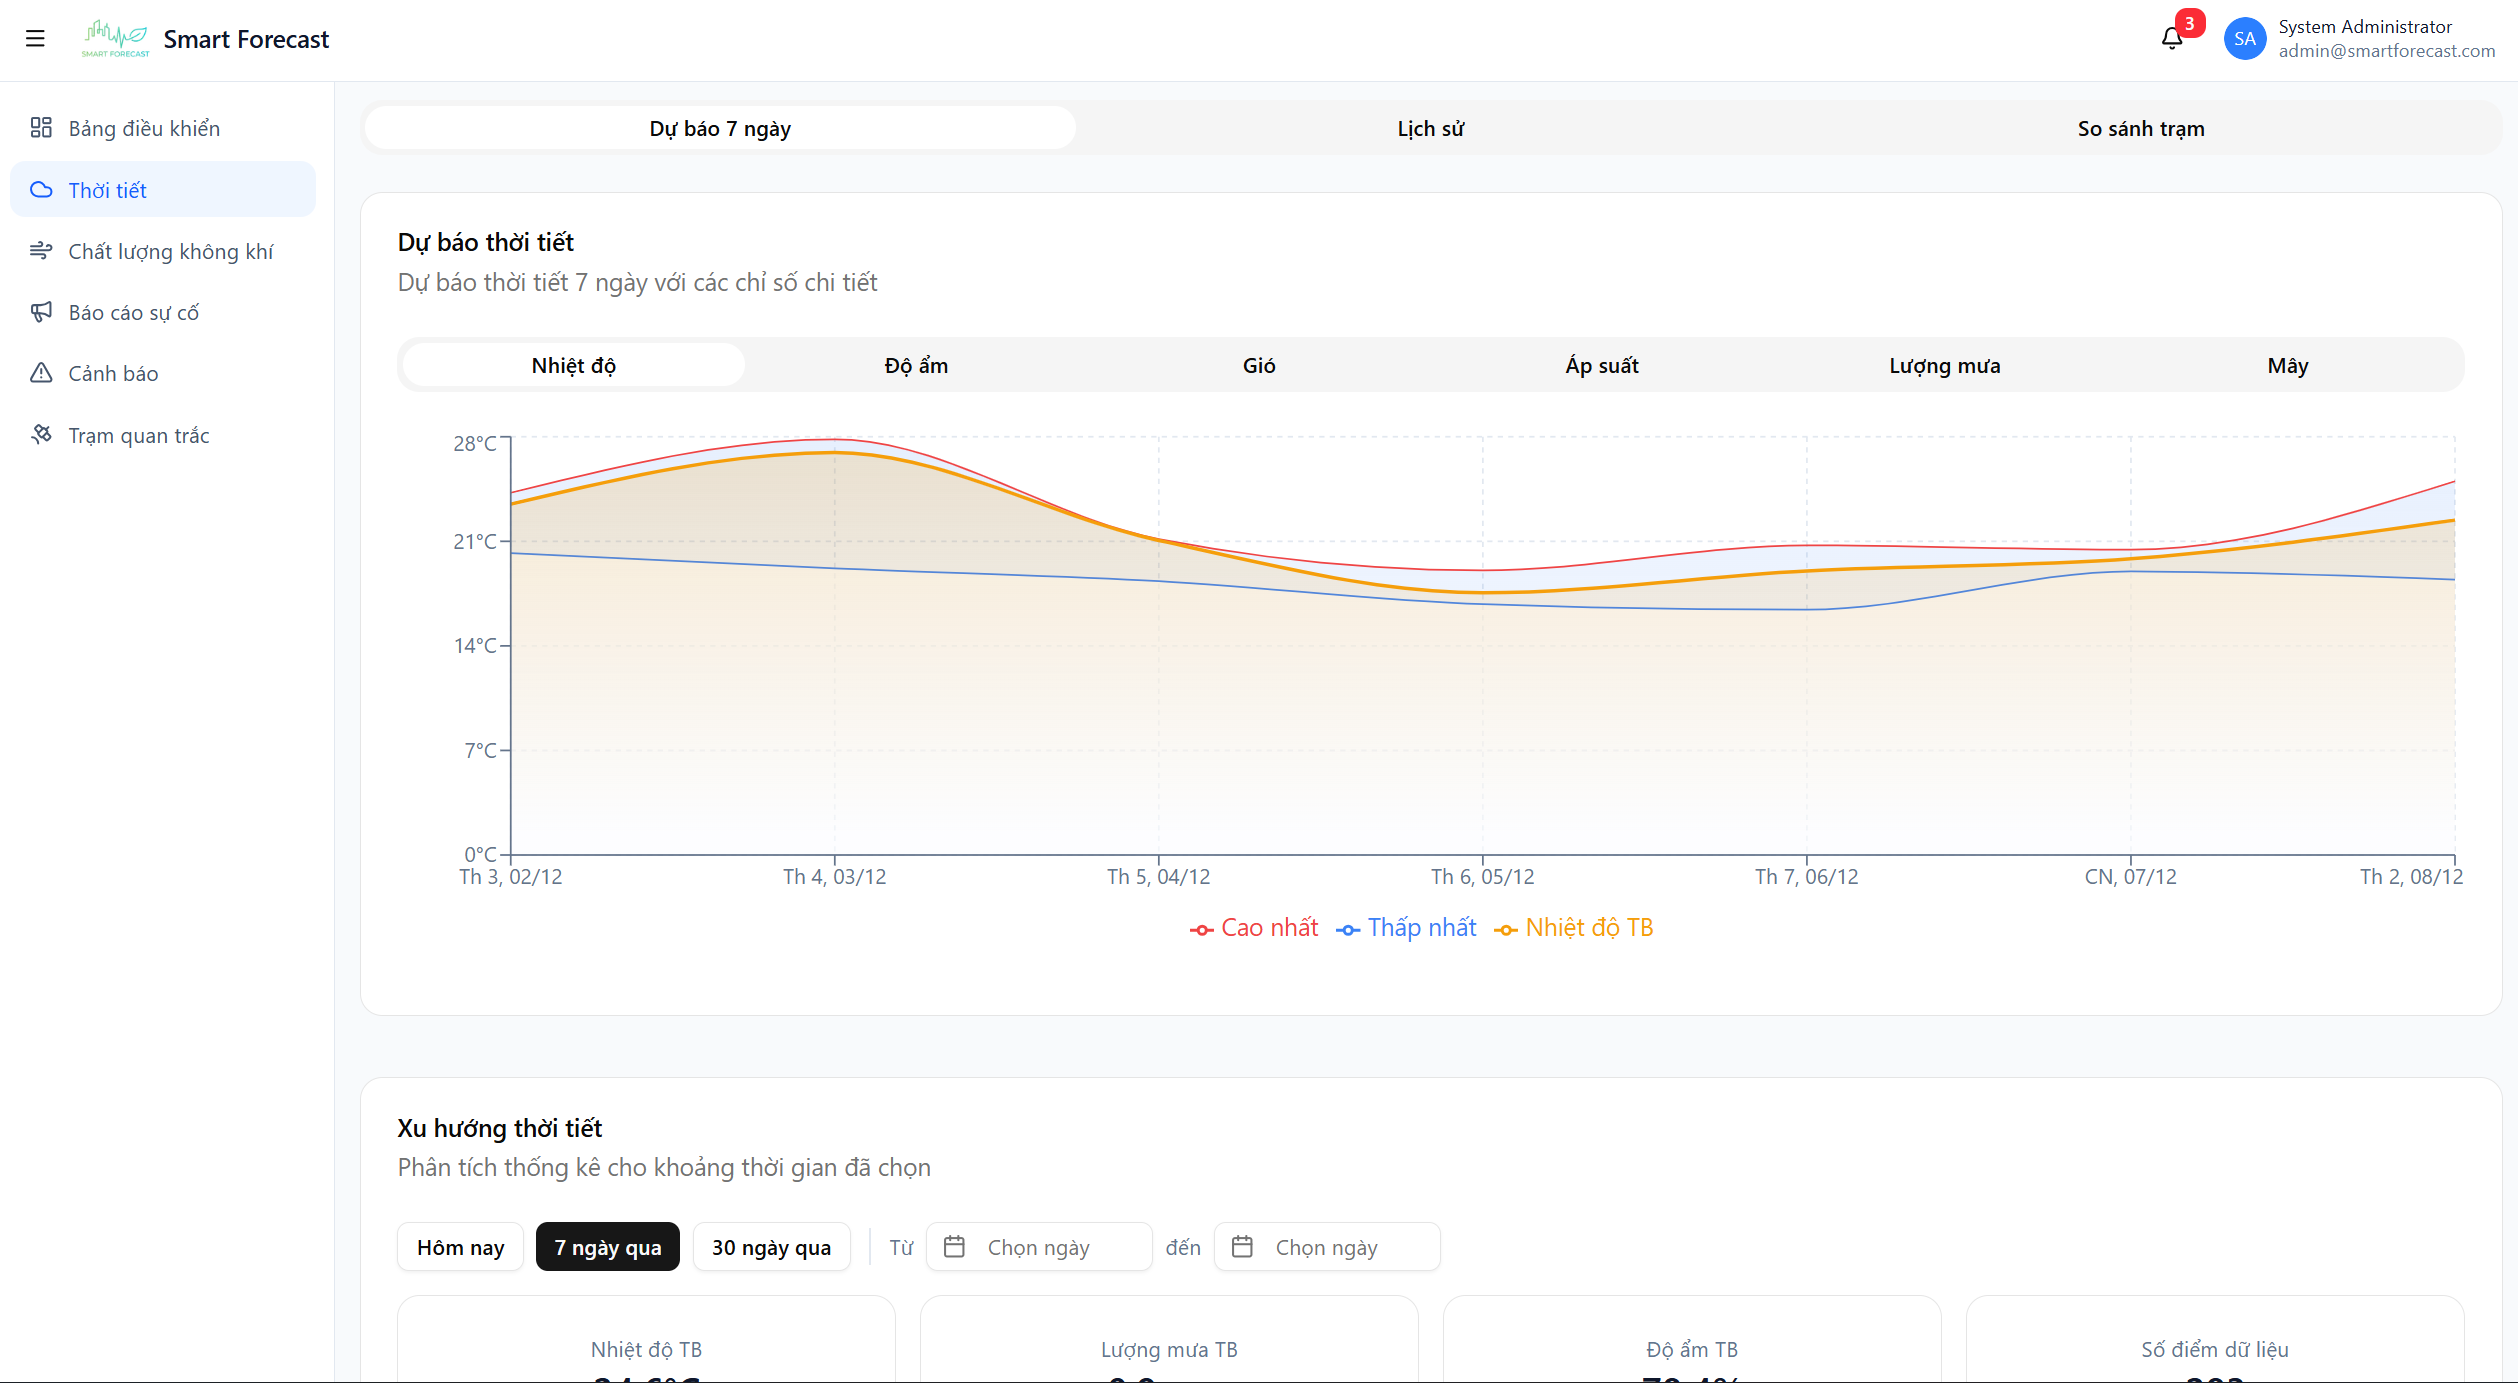The width and height of the screenshot is (2518, 1383).
Task: Open the dashboard via Bảng điều khiển icon
Action: (42, 128)
